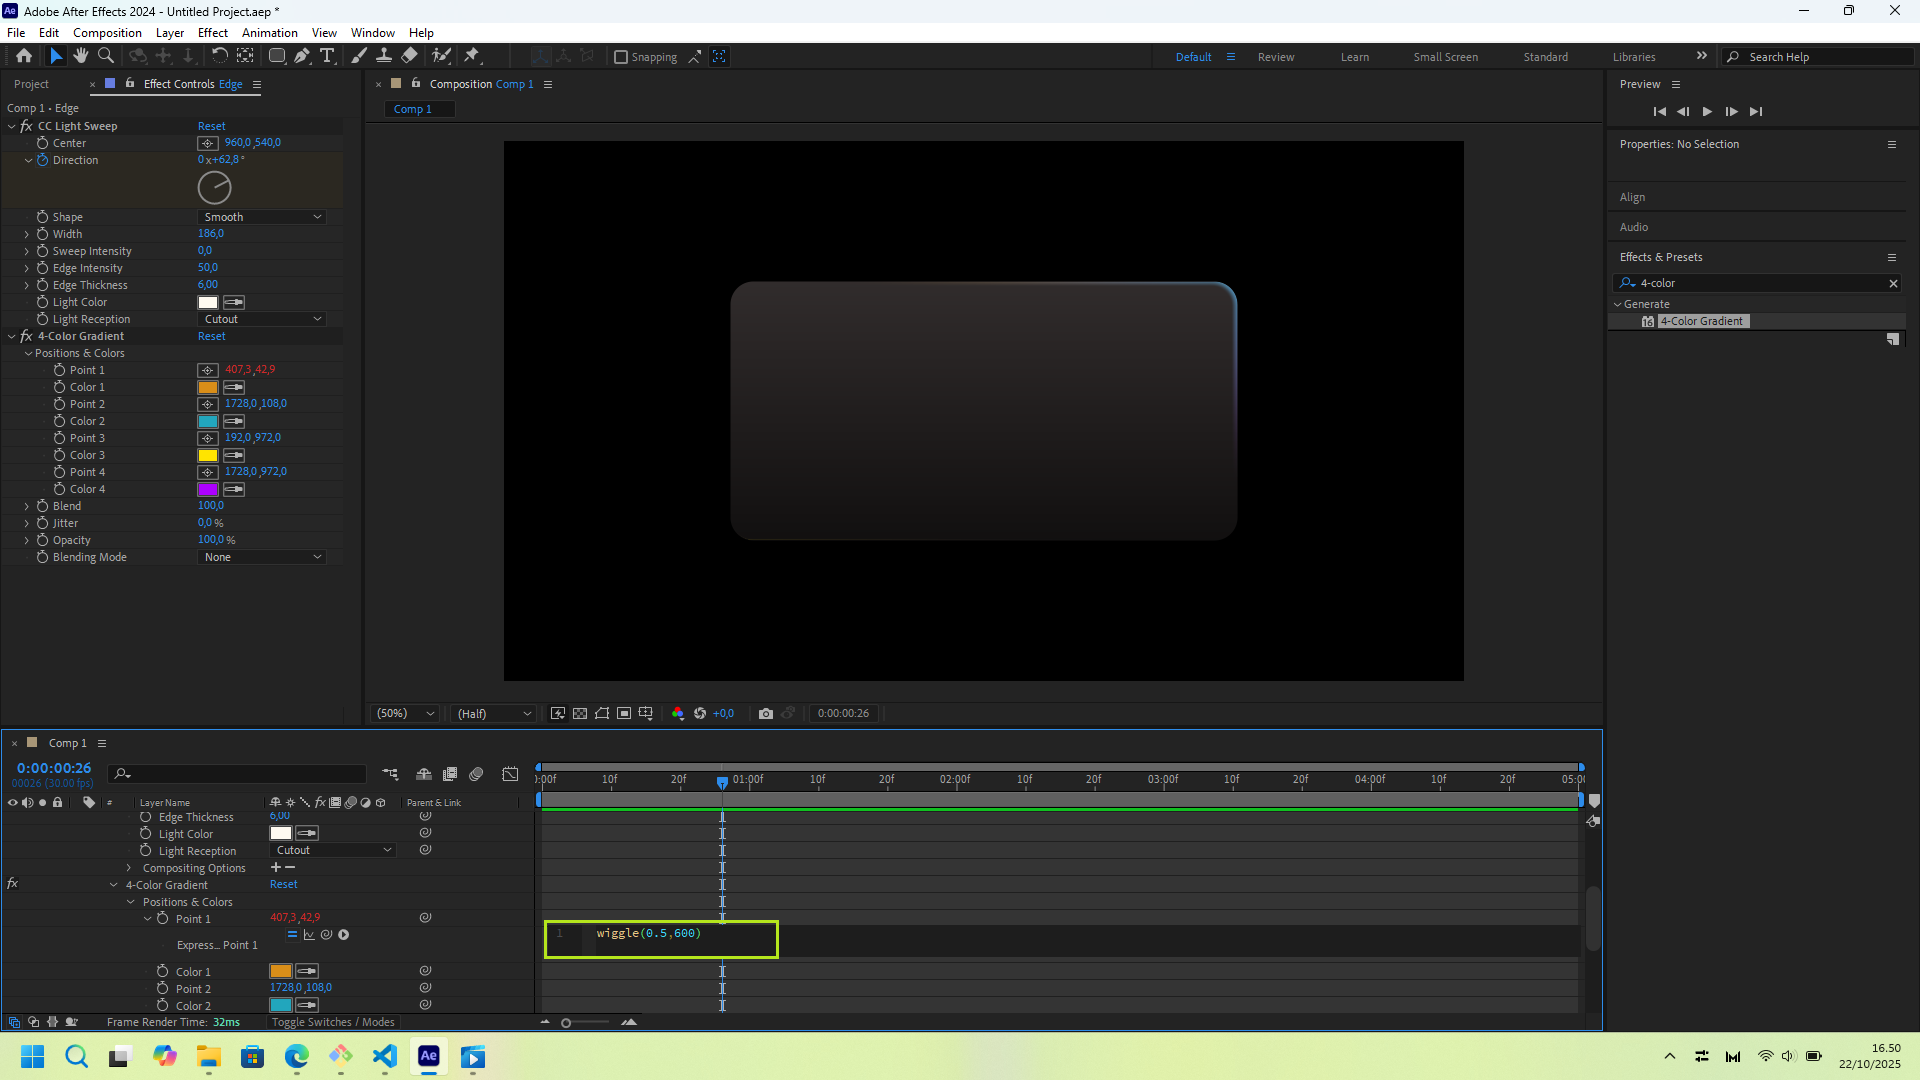Click the Color 4 purple swatch
1920x1080 pixels.
pyautogui.click(x=208, y=490)
